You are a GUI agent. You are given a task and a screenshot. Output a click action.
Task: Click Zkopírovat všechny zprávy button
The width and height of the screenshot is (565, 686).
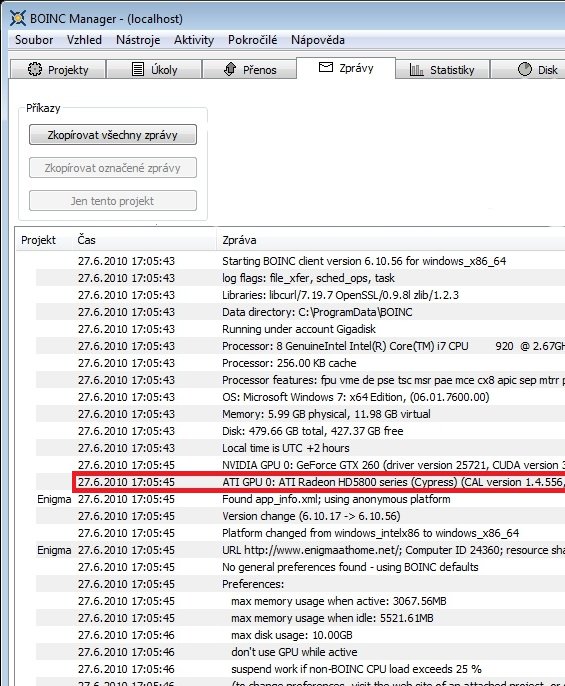[x=113, y=135]
